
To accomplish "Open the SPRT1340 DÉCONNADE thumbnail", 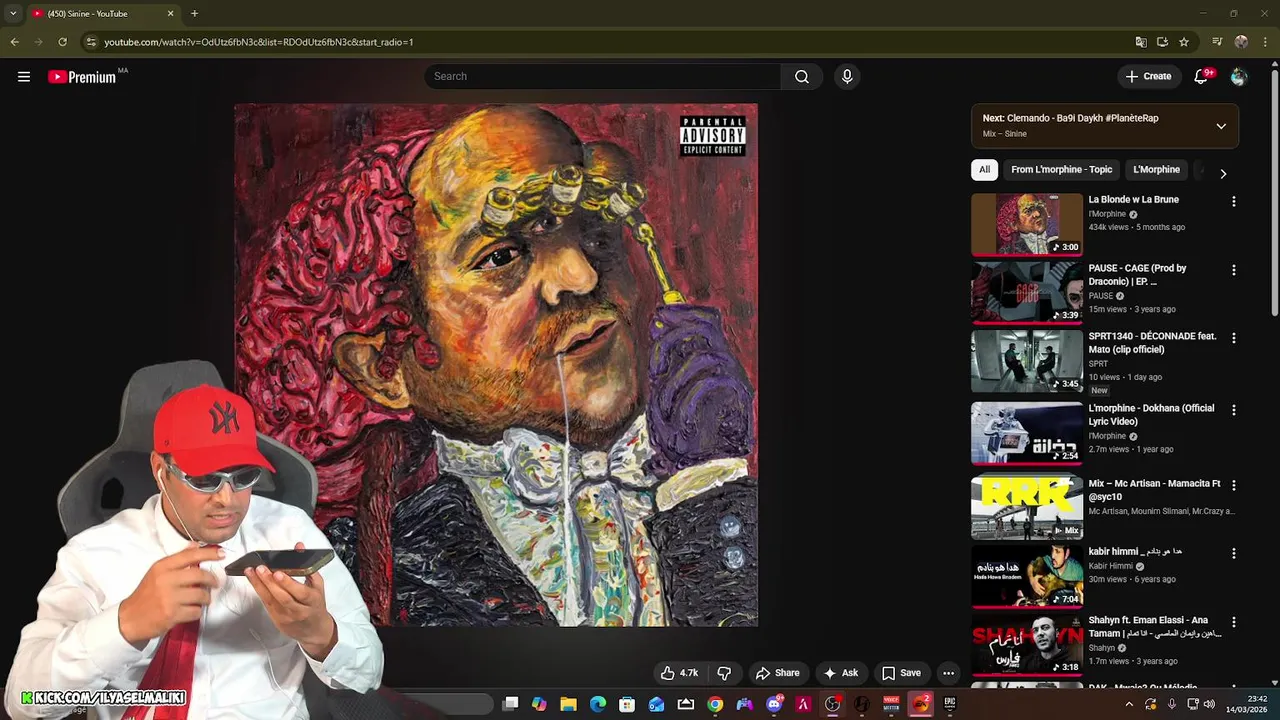I will 1027,362.
